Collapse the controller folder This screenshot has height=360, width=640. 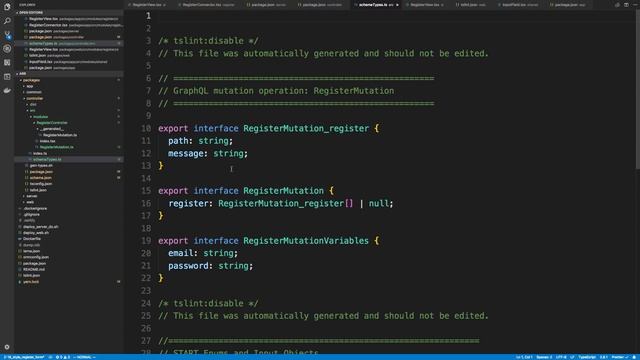33,98
